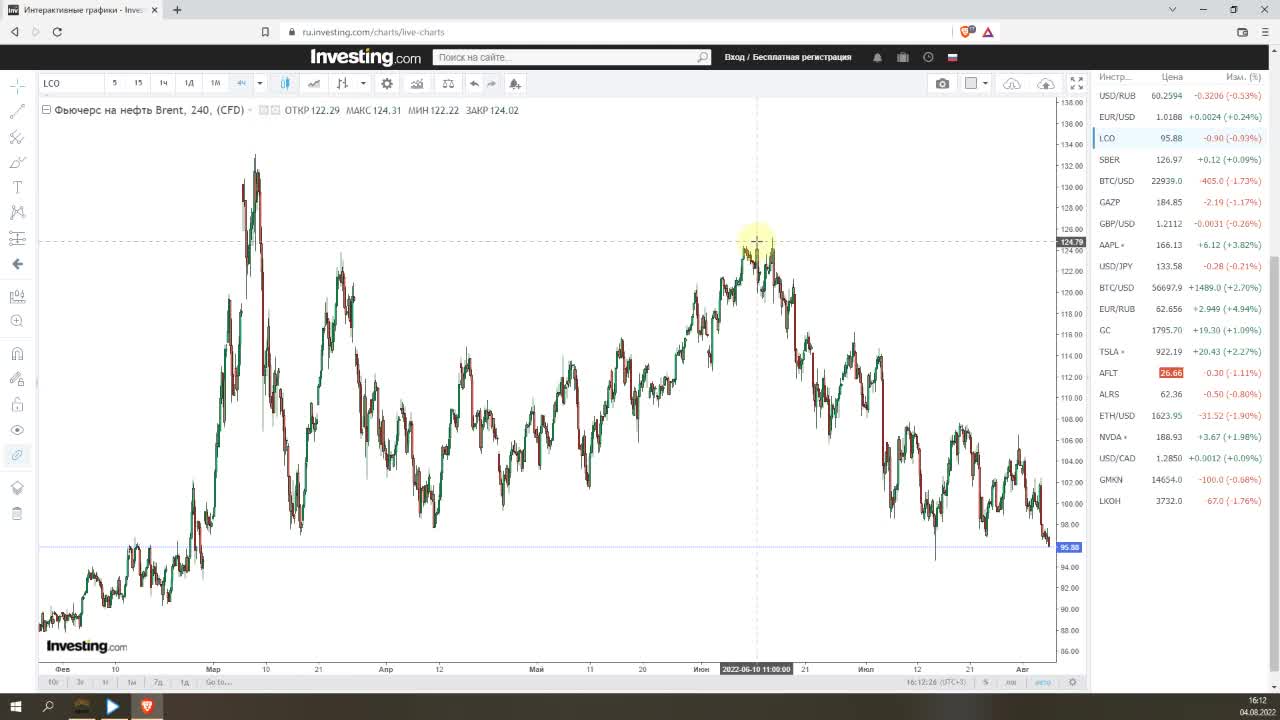Click the LCO symbol input field

[x=70, y=83]
